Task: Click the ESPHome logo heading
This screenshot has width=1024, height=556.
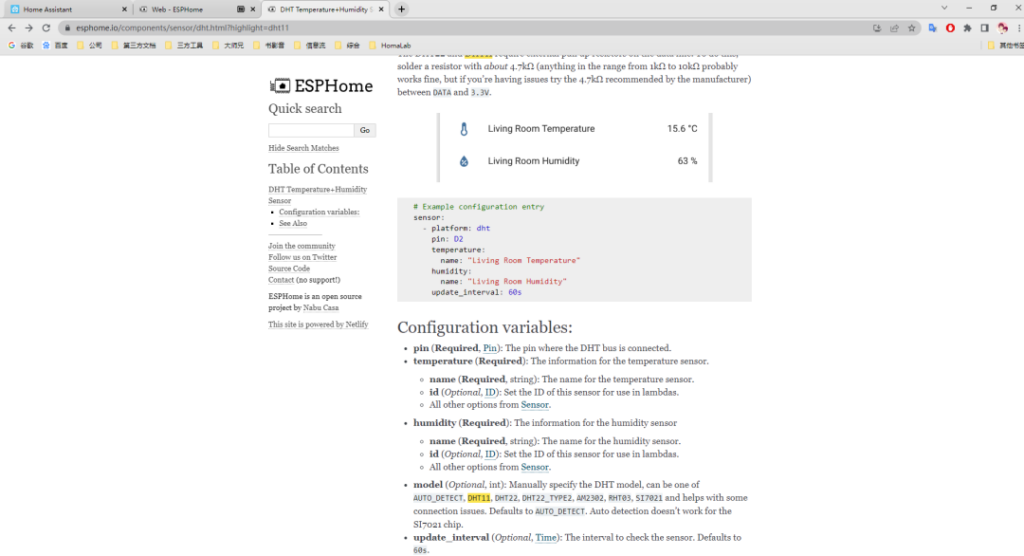Action: coord(321,86)
